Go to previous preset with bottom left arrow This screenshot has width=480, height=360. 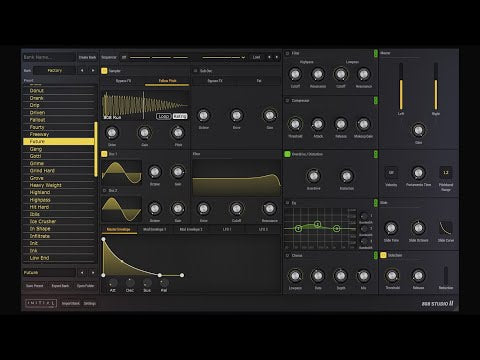[82, 273]
